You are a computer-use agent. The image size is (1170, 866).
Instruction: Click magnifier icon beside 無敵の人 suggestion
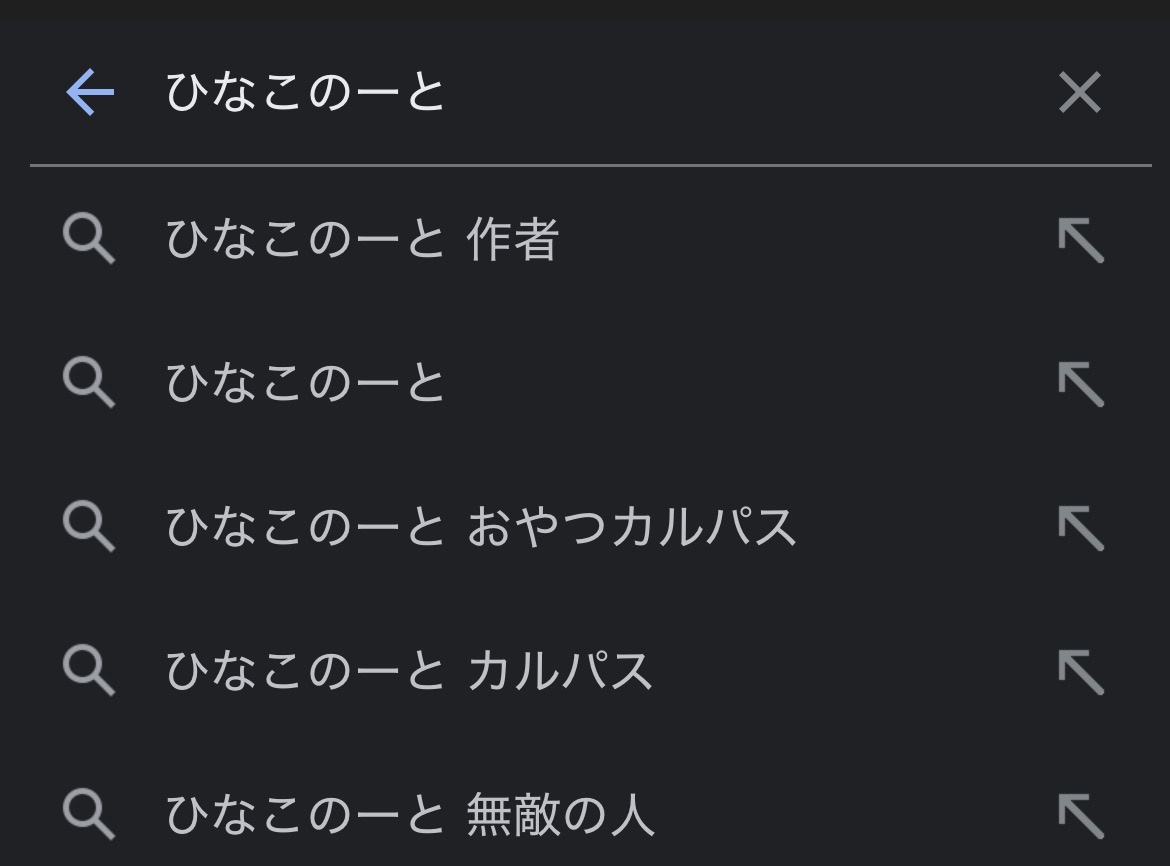pyautogui.click(x=88, y=814)
